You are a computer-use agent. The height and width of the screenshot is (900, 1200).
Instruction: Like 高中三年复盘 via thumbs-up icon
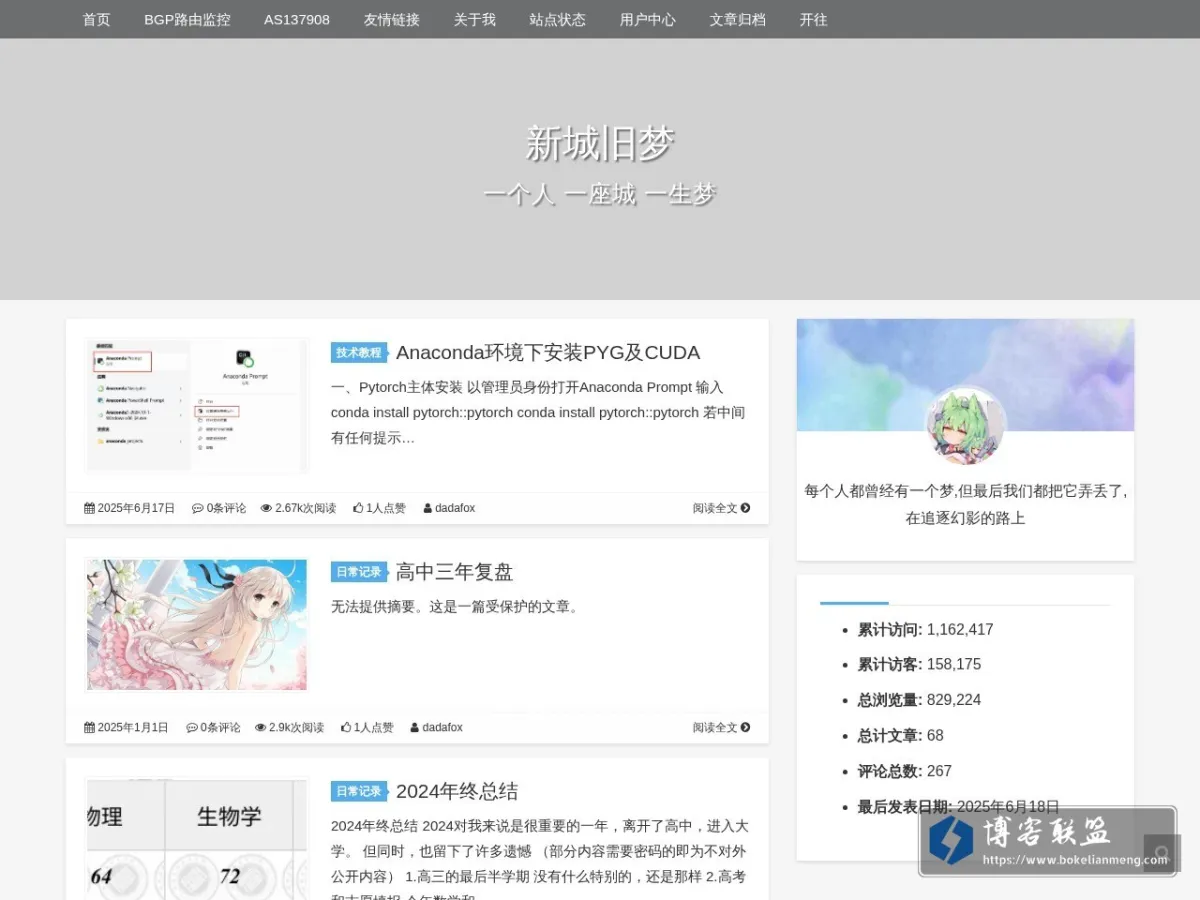coord(346,728)
